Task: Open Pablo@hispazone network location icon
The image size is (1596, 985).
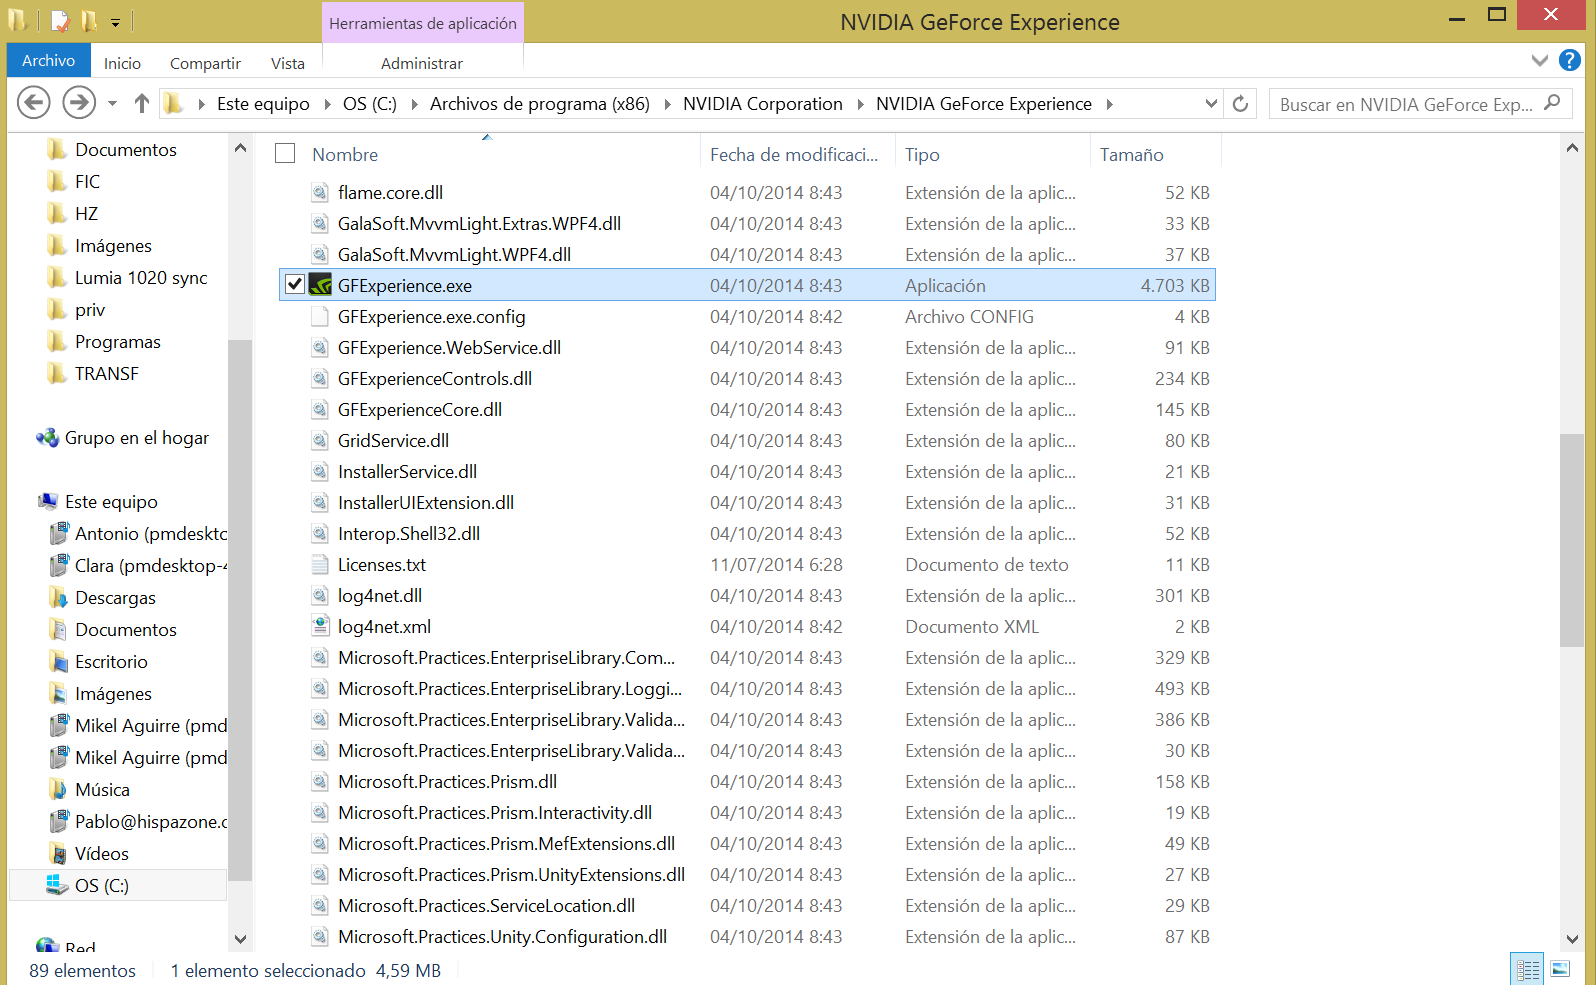Action: click(59, 822)
